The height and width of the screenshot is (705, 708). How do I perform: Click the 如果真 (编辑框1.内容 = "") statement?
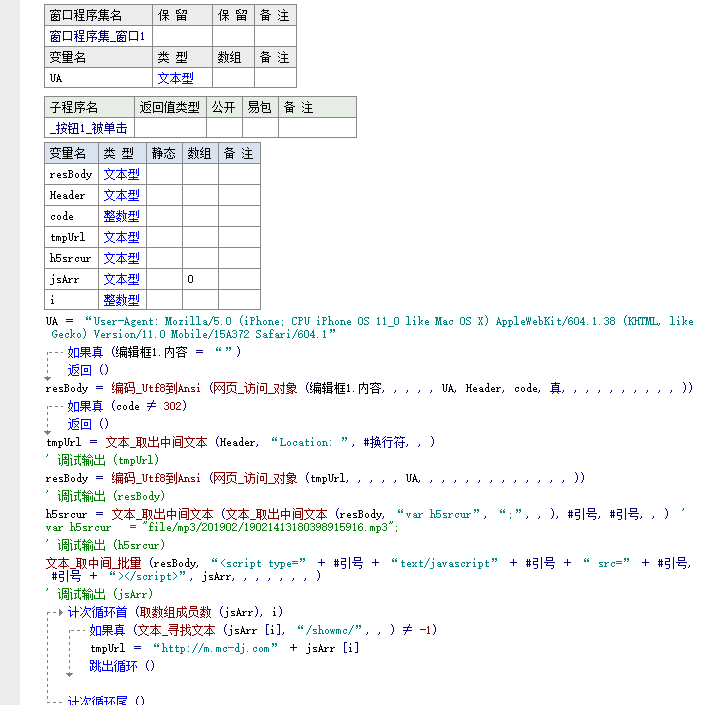[x=154, y=352]
